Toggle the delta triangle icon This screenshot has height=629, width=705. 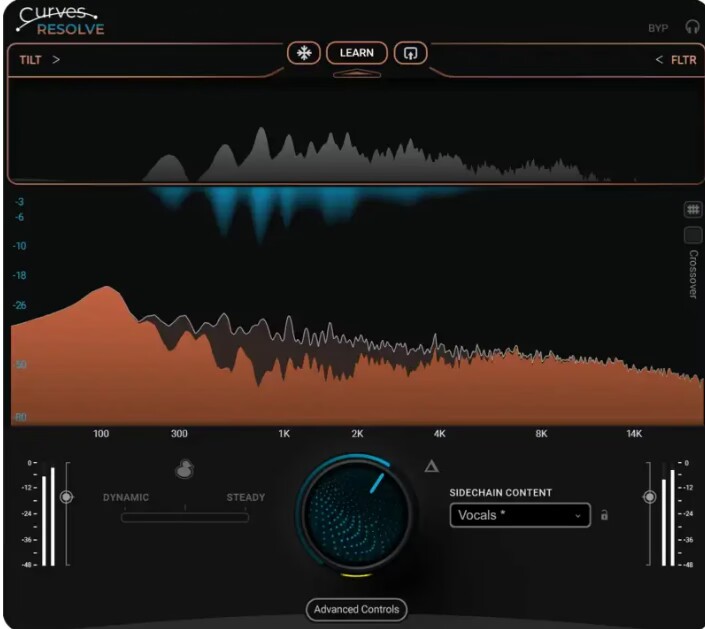coord(432,466)
